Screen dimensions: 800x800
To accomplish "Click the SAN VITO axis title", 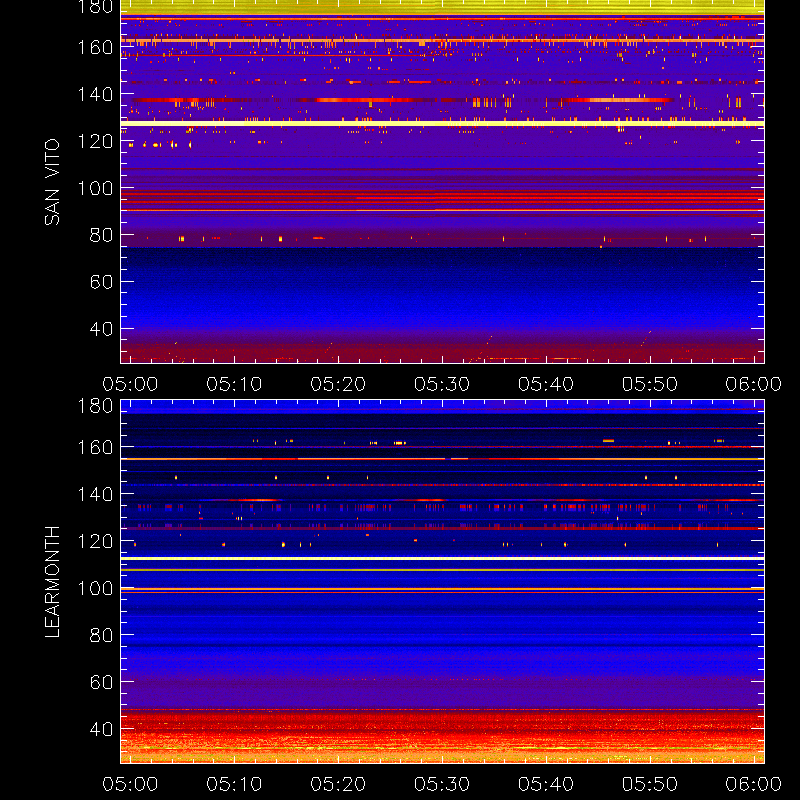I will (52, 182).
